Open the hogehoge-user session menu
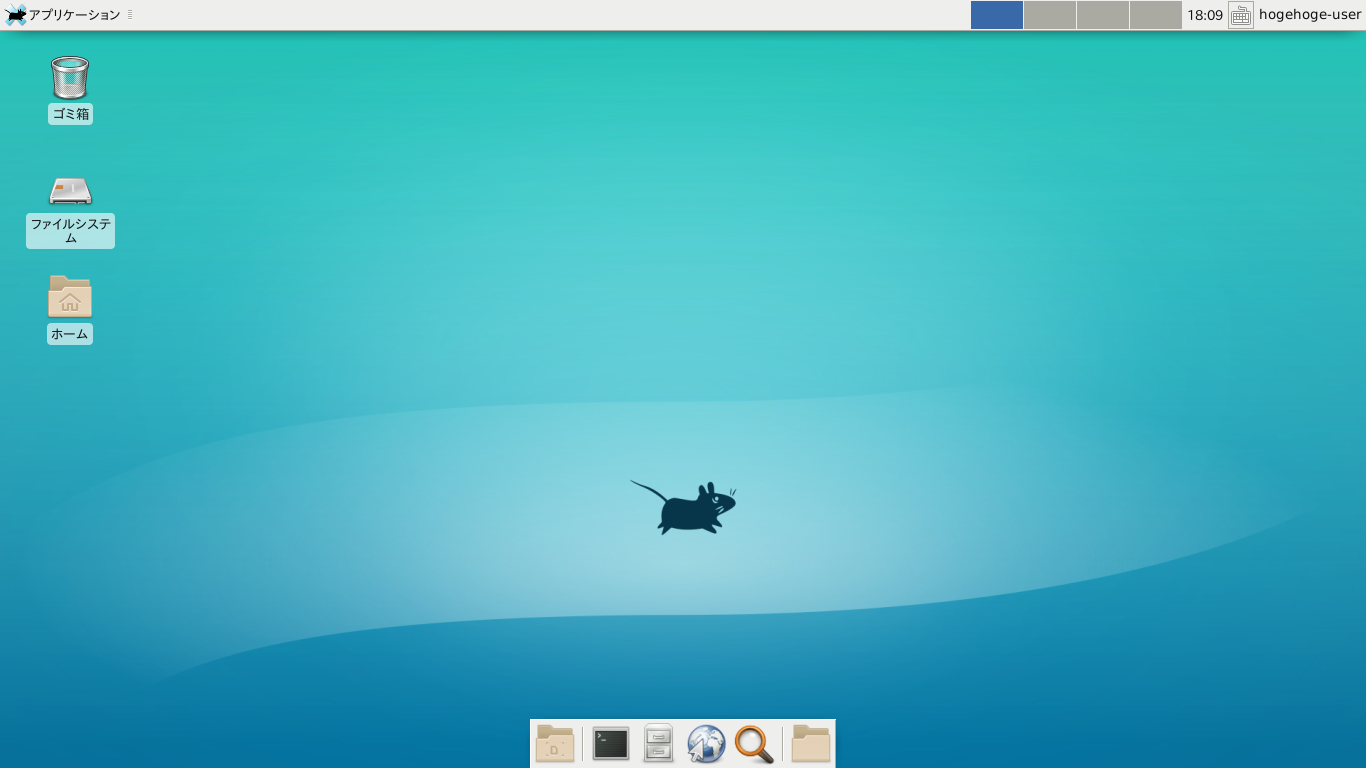1366x768 pixels. (x=1310, y=15)
